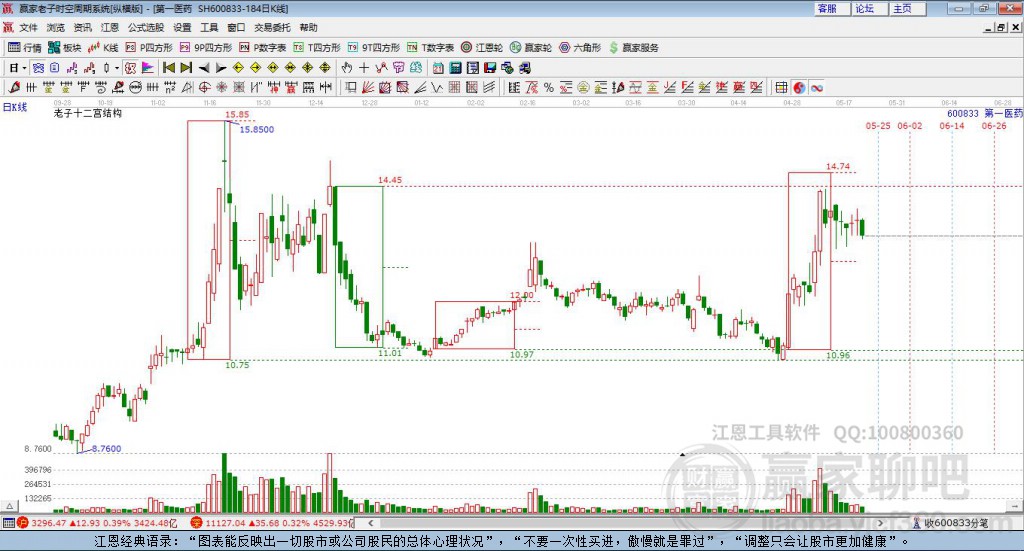Viewport: 1024px width, 551px height.
Task: Click the 主页 homepage button
Action: [907, 8]
